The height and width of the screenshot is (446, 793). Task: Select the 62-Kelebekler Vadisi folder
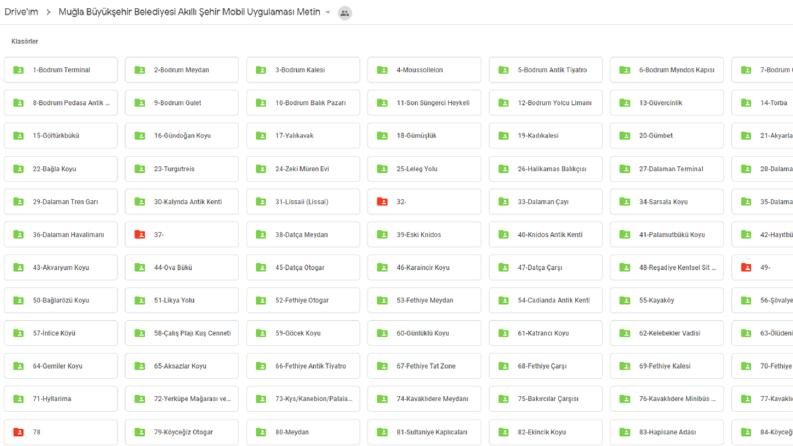(x=667, y=333)
